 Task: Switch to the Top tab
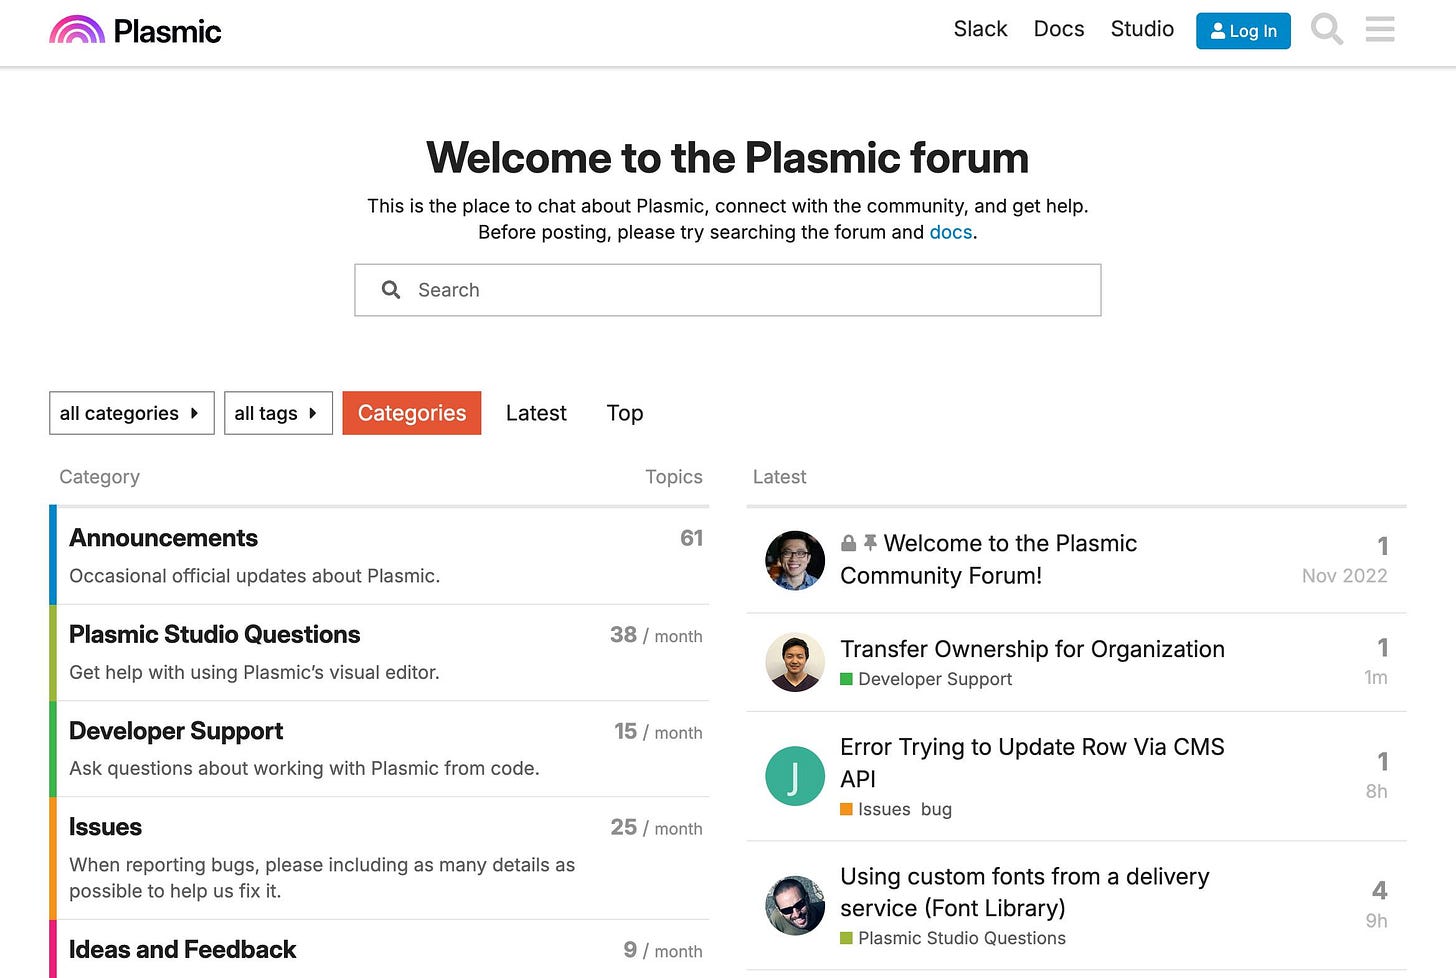625,413
